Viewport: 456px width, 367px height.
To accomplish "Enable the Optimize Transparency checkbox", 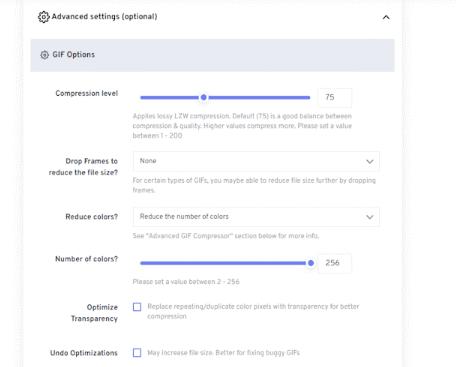I will pyautogui.click(x=137, y=307).
